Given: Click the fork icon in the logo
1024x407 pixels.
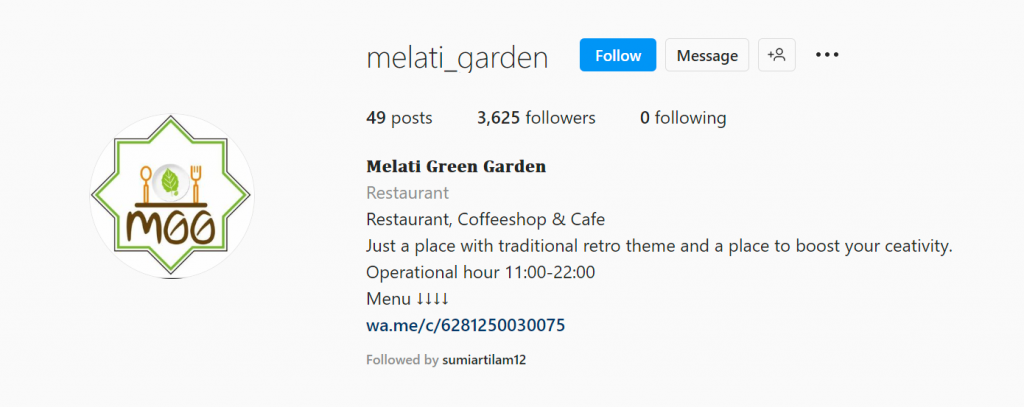Looking at the screenshot, I should tap(196, 183).
